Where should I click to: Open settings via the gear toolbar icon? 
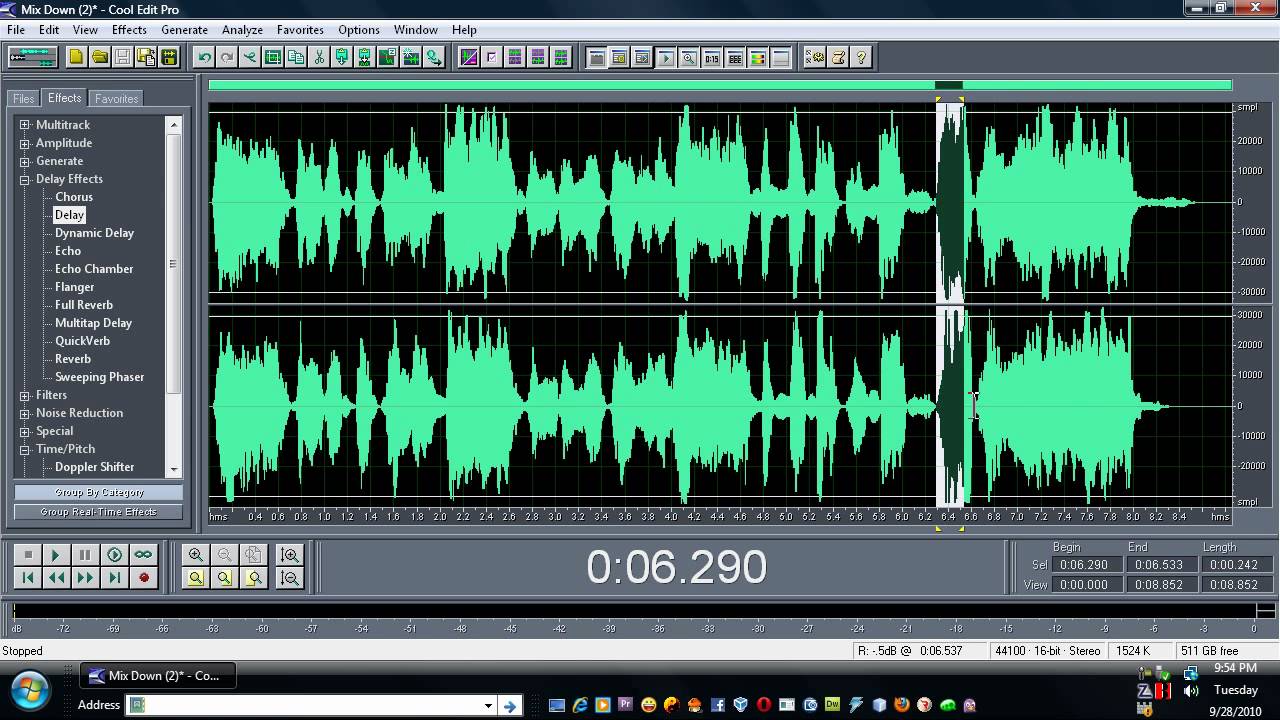click(x=815, y=57)
